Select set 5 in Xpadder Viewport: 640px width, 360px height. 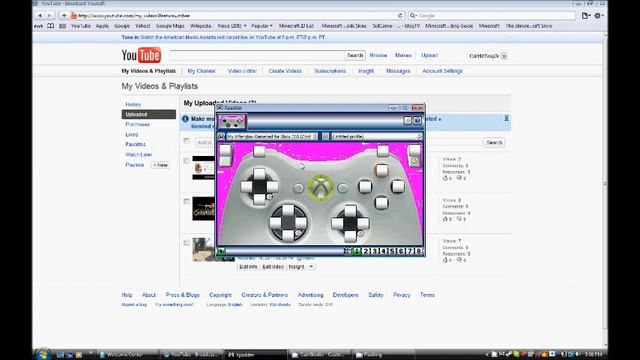pyautogui.click(x=392, y=251)
